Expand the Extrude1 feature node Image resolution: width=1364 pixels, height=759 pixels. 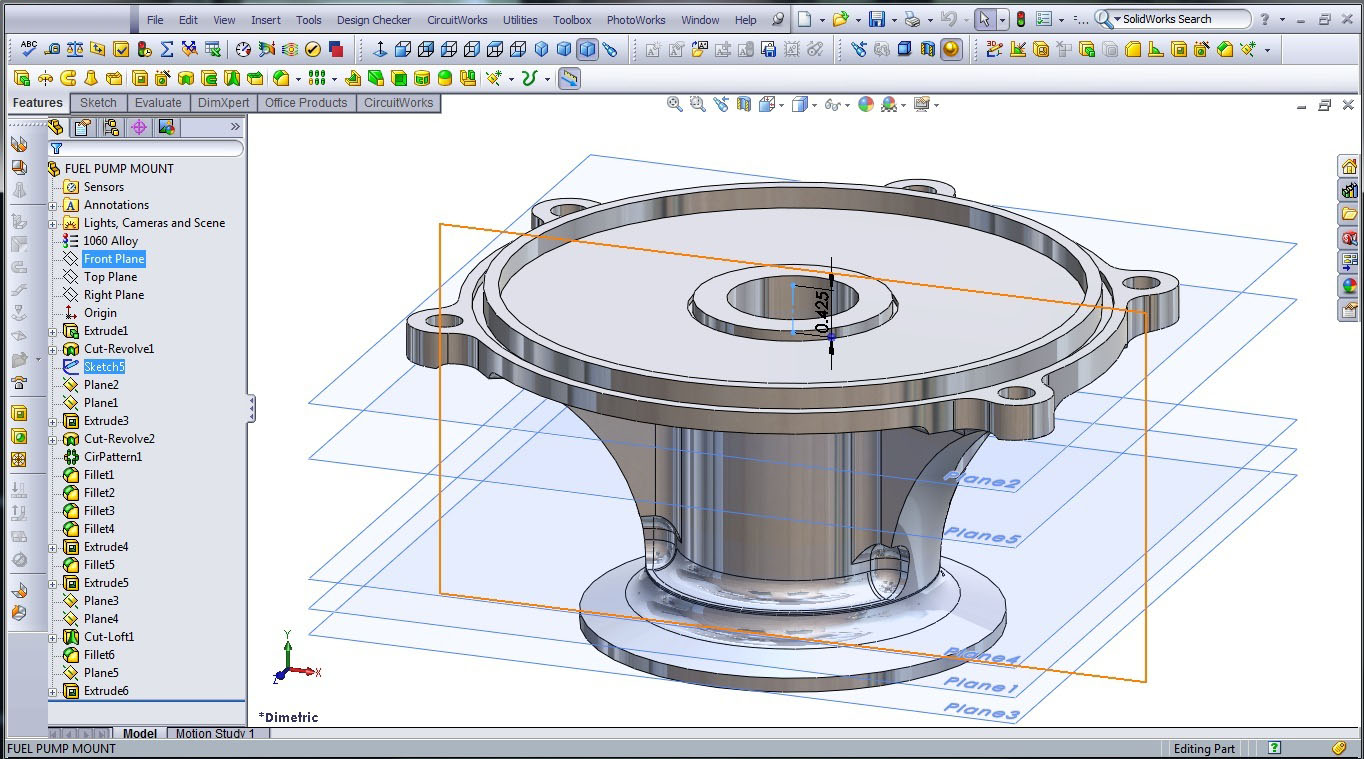pos(53,331)
